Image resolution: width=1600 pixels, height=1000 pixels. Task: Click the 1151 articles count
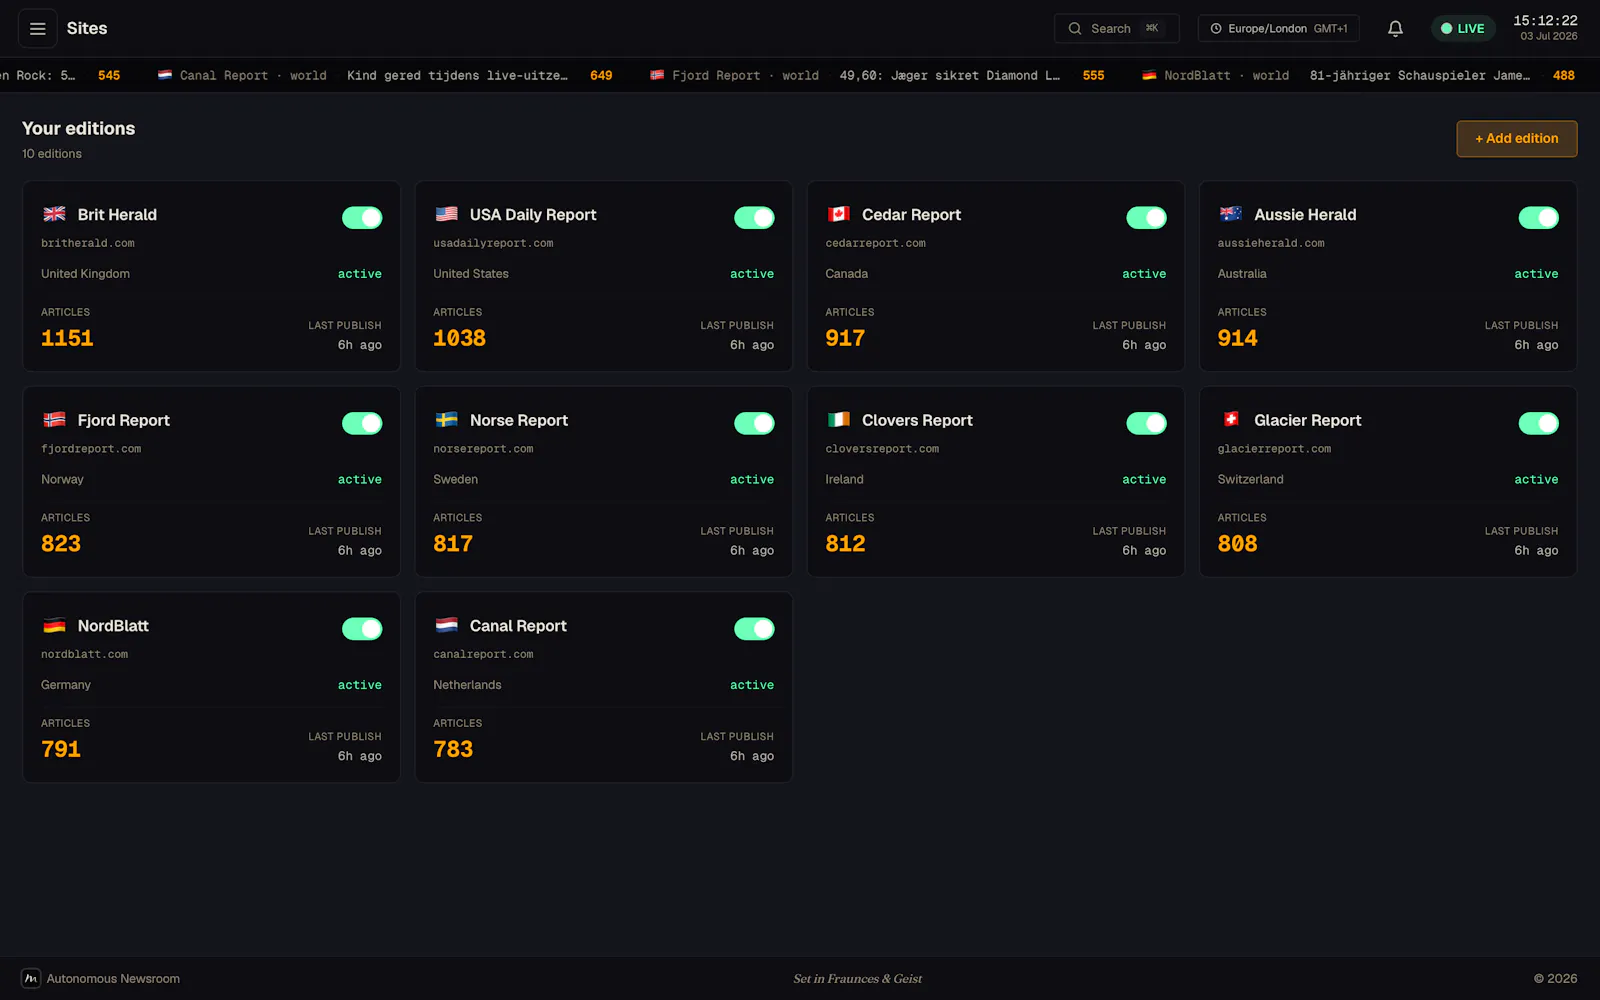67,339
